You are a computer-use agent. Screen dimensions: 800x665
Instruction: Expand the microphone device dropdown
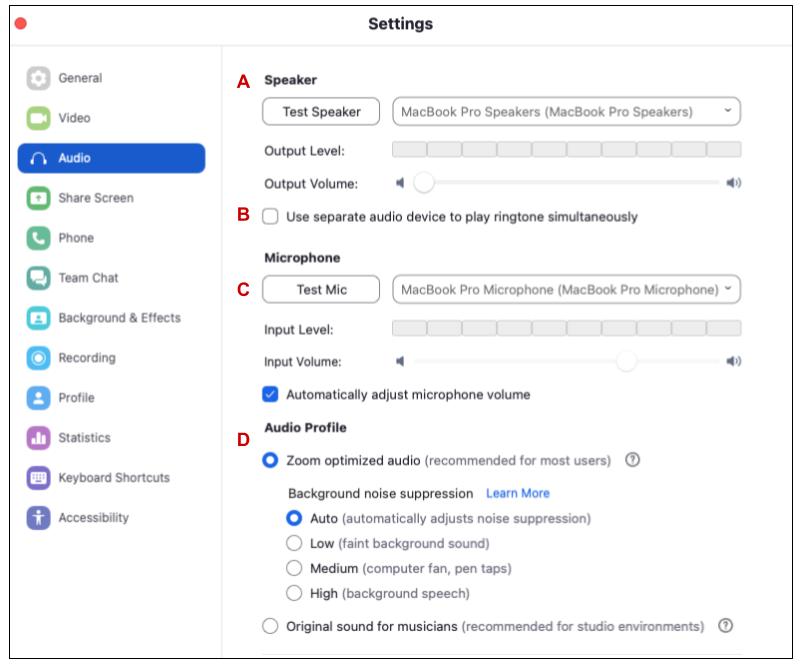point(566,290)
